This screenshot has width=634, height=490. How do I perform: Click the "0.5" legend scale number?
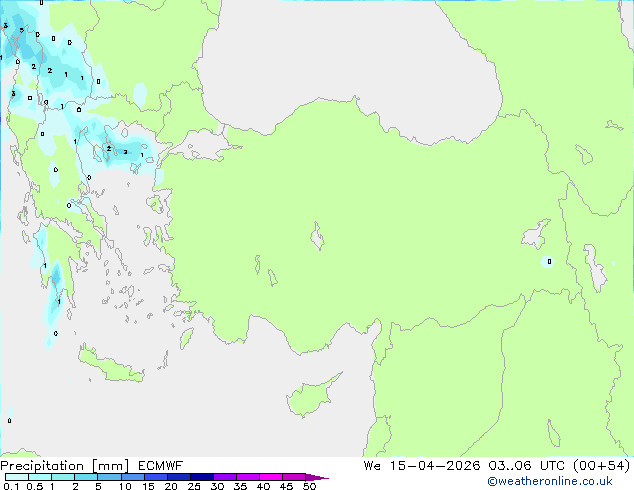[x=35, y=486]
